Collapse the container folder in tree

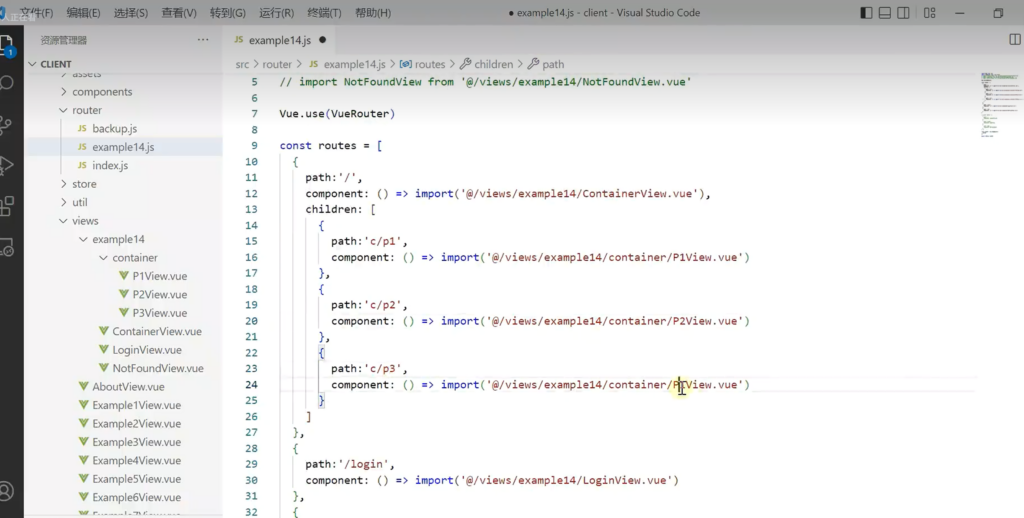coord(134,257)
